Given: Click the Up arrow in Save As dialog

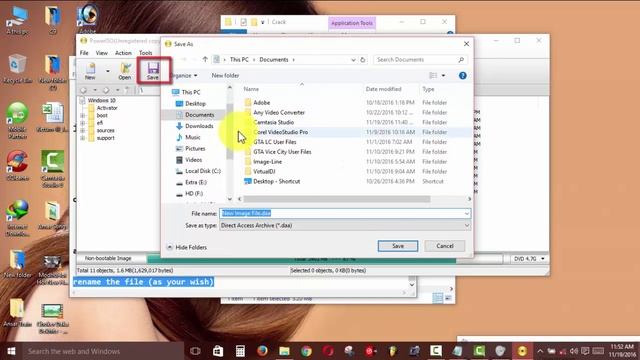Looking at the screenshot, I should click(205, 59).
